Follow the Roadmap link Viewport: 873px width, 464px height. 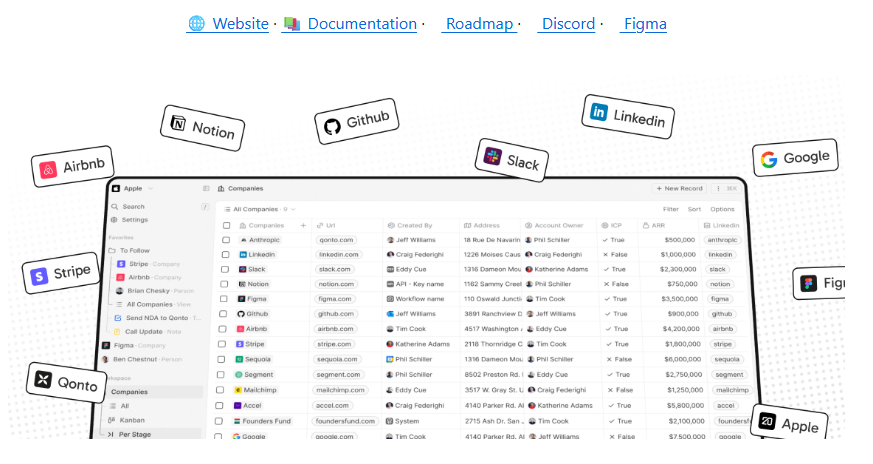point(479,24)
